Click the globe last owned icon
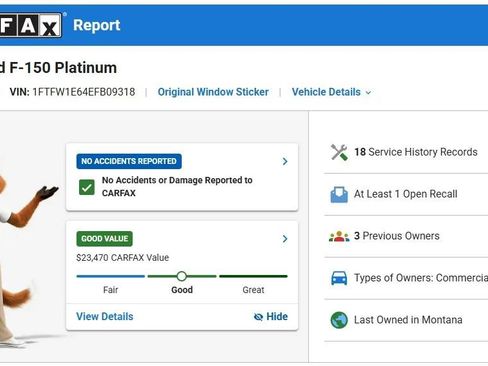This screenshot has width=488, height=366. point(339,320)
